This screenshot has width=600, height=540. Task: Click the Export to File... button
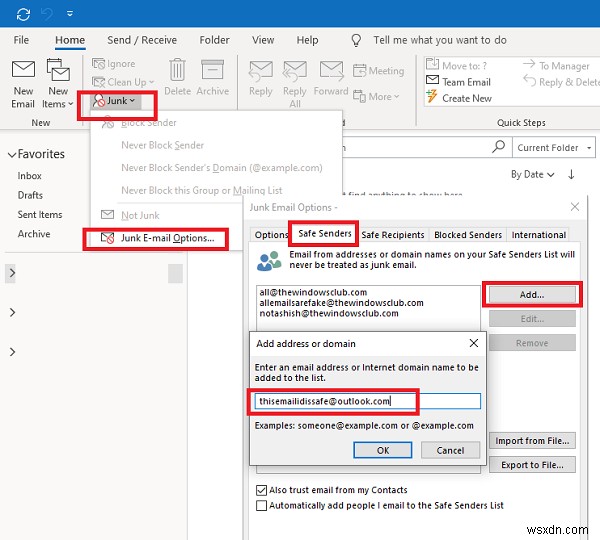pos(532,465)
